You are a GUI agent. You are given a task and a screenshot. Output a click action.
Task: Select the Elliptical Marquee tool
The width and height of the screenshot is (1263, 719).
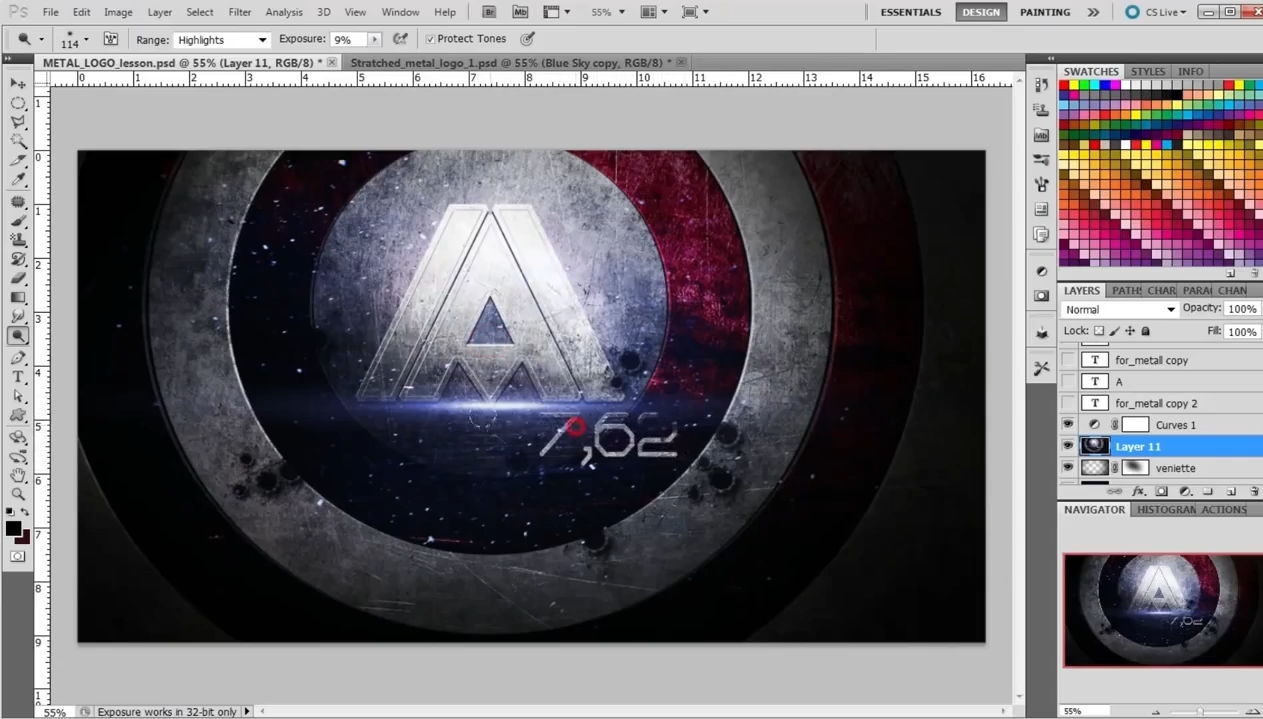pos(17,103)
